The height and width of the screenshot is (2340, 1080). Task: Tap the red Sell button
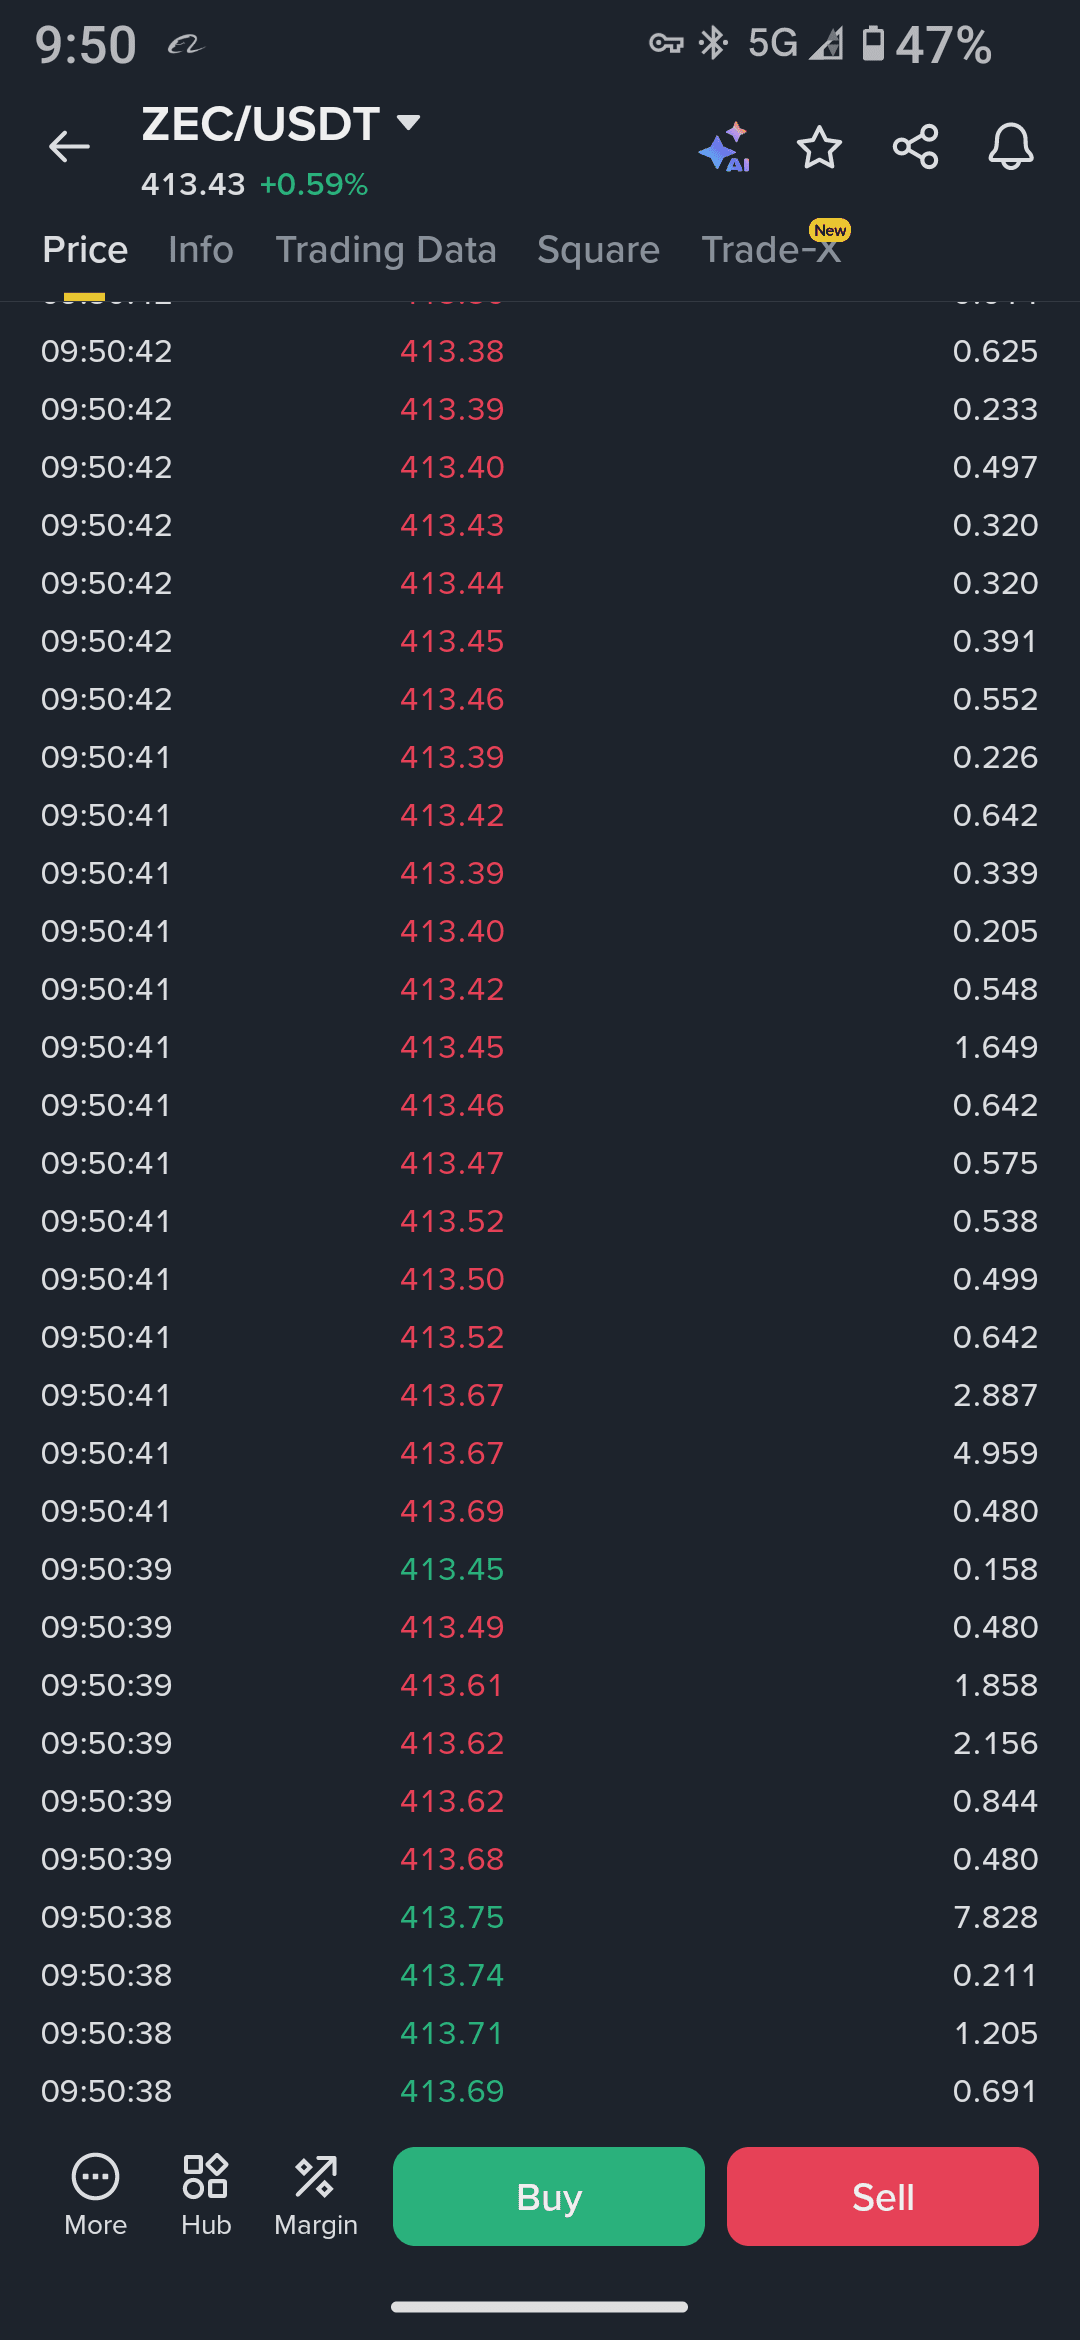tap(883, 2196)
